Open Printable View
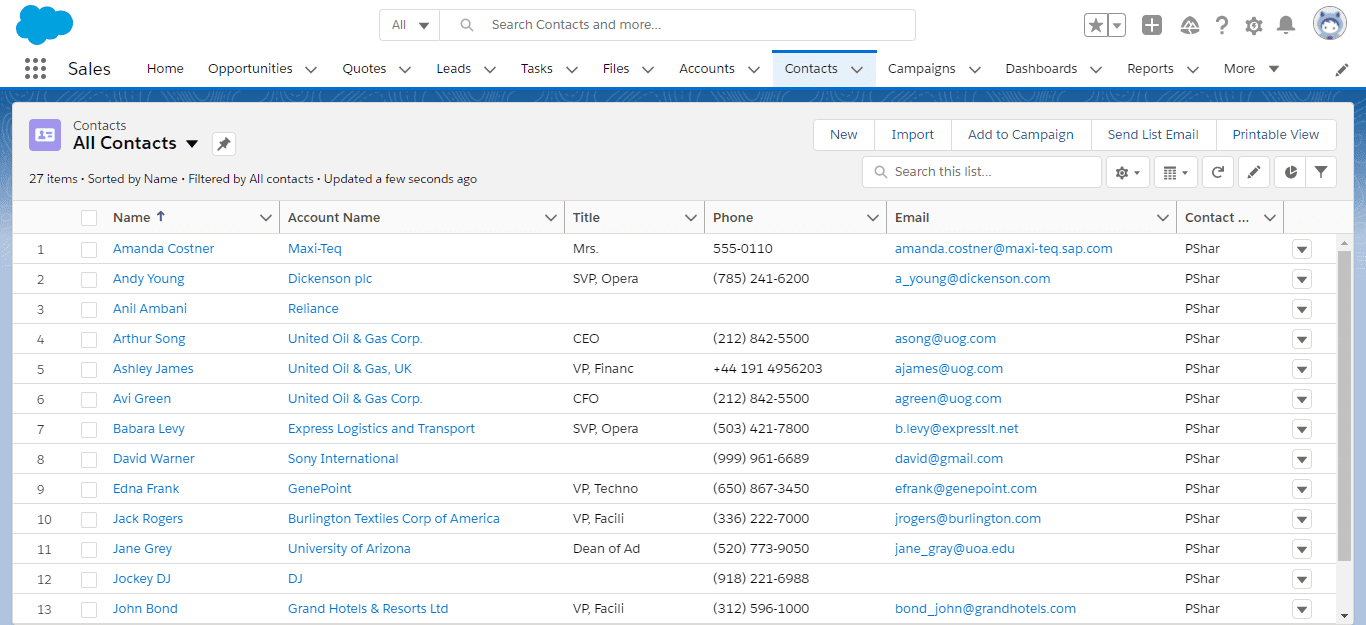The image size is (1366, 625). tap(1276, 135)
